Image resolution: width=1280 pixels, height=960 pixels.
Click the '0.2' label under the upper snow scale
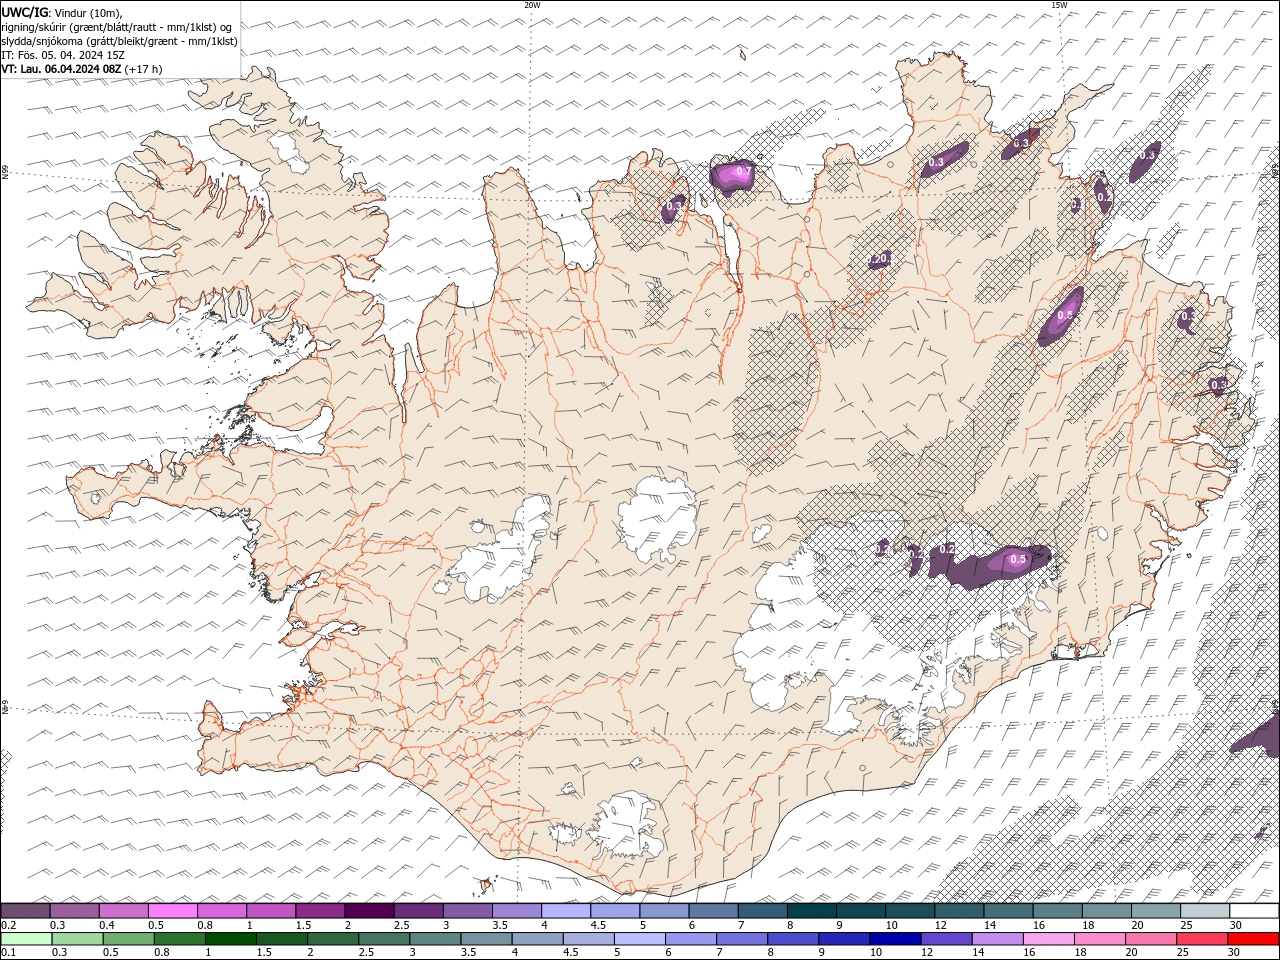coord(8,926)
